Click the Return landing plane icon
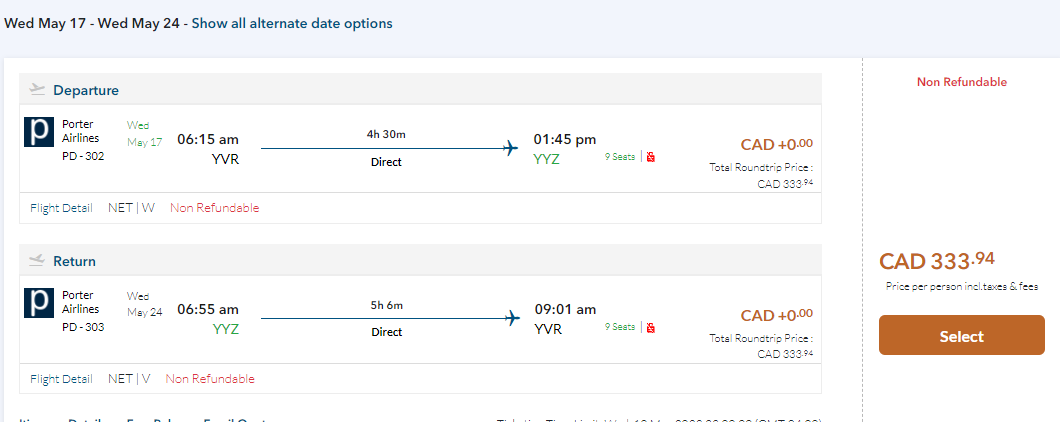 click(38, 260)
